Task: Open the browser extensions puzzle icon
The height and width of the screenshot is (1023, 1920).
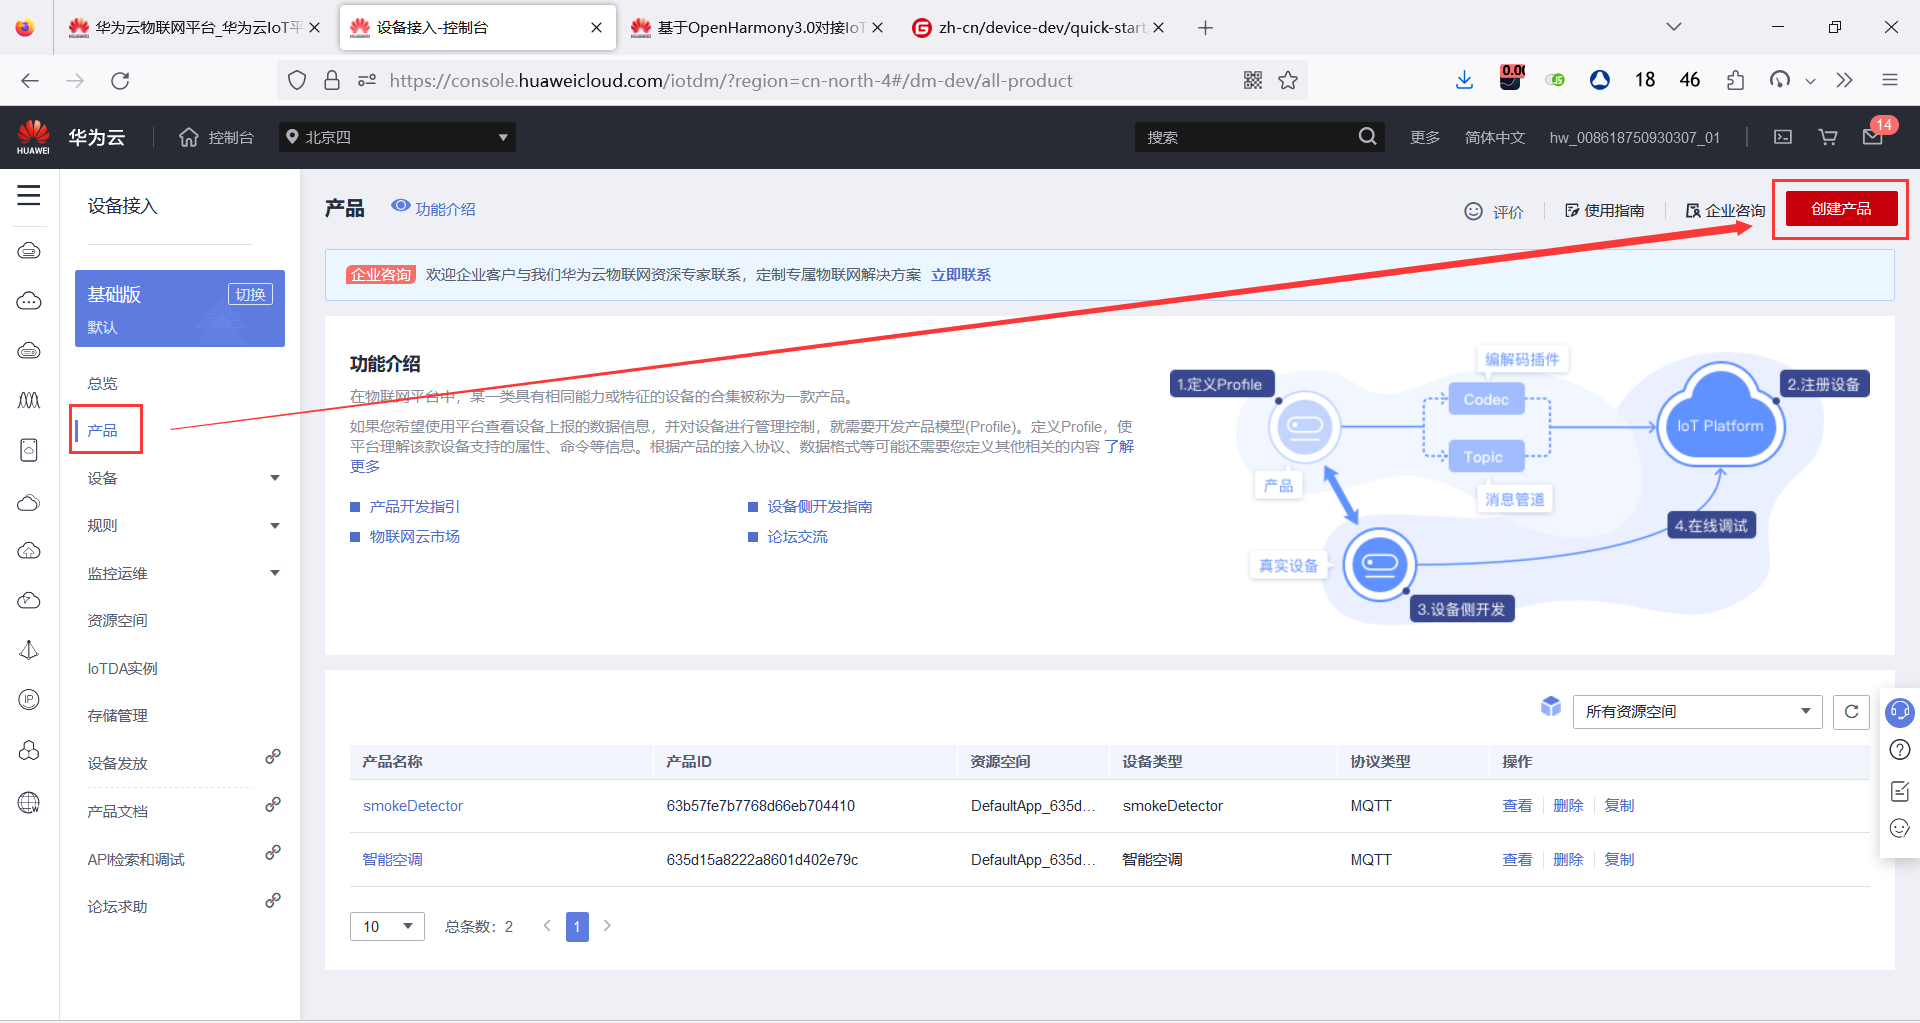Action: [1735, 80]
